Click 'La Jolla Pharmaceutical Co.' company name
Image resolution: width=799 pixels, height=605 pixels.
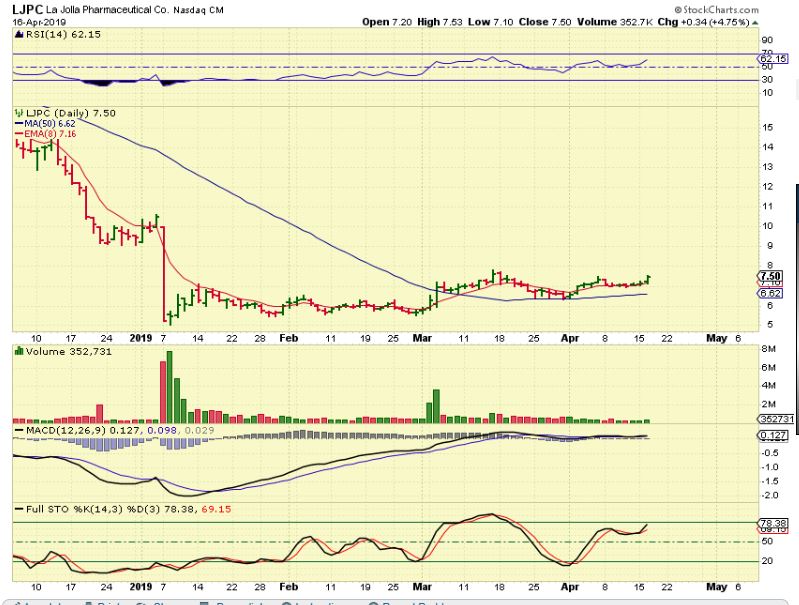[x=107, y=10]
